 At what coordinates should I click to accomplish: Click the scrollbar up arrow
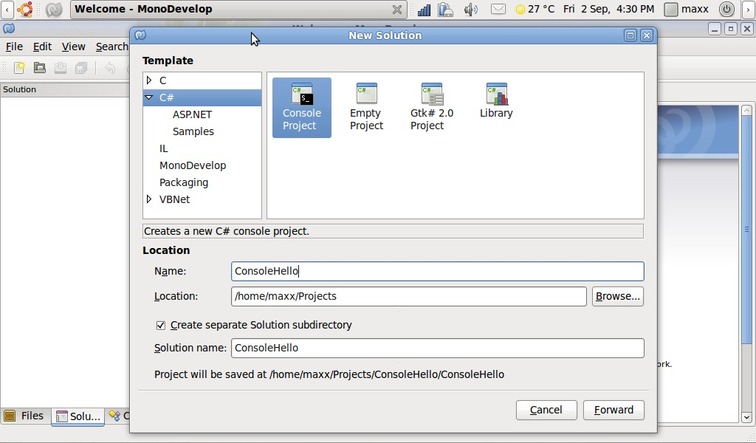[746, 110]
